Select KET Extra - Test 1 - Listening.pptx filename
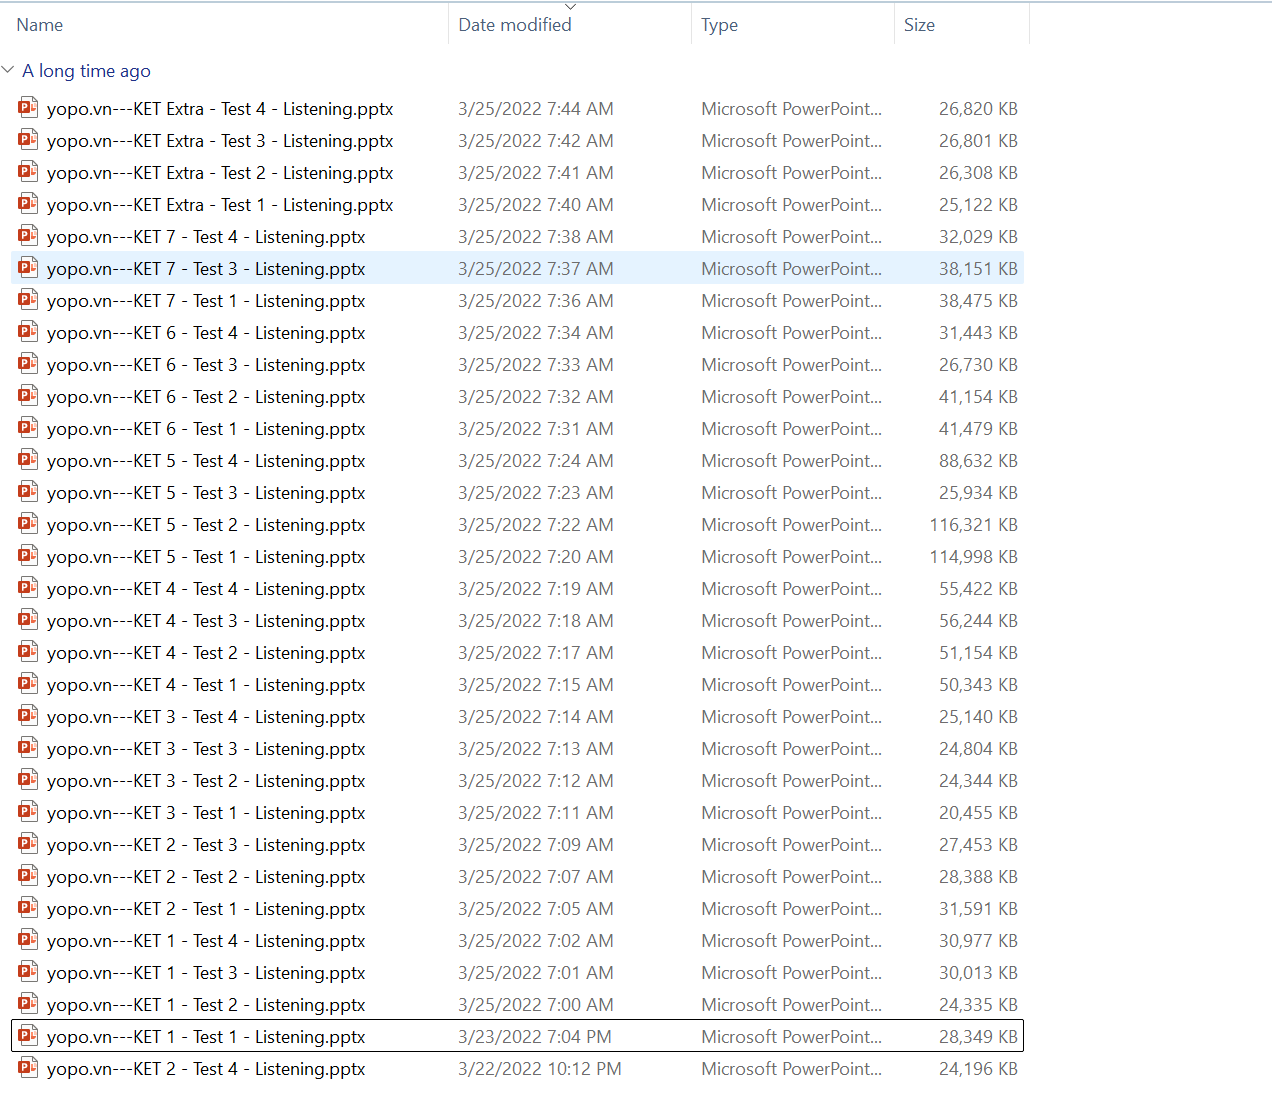The width and height of the screenshot is (1272, 1108). tap(220, 205)
